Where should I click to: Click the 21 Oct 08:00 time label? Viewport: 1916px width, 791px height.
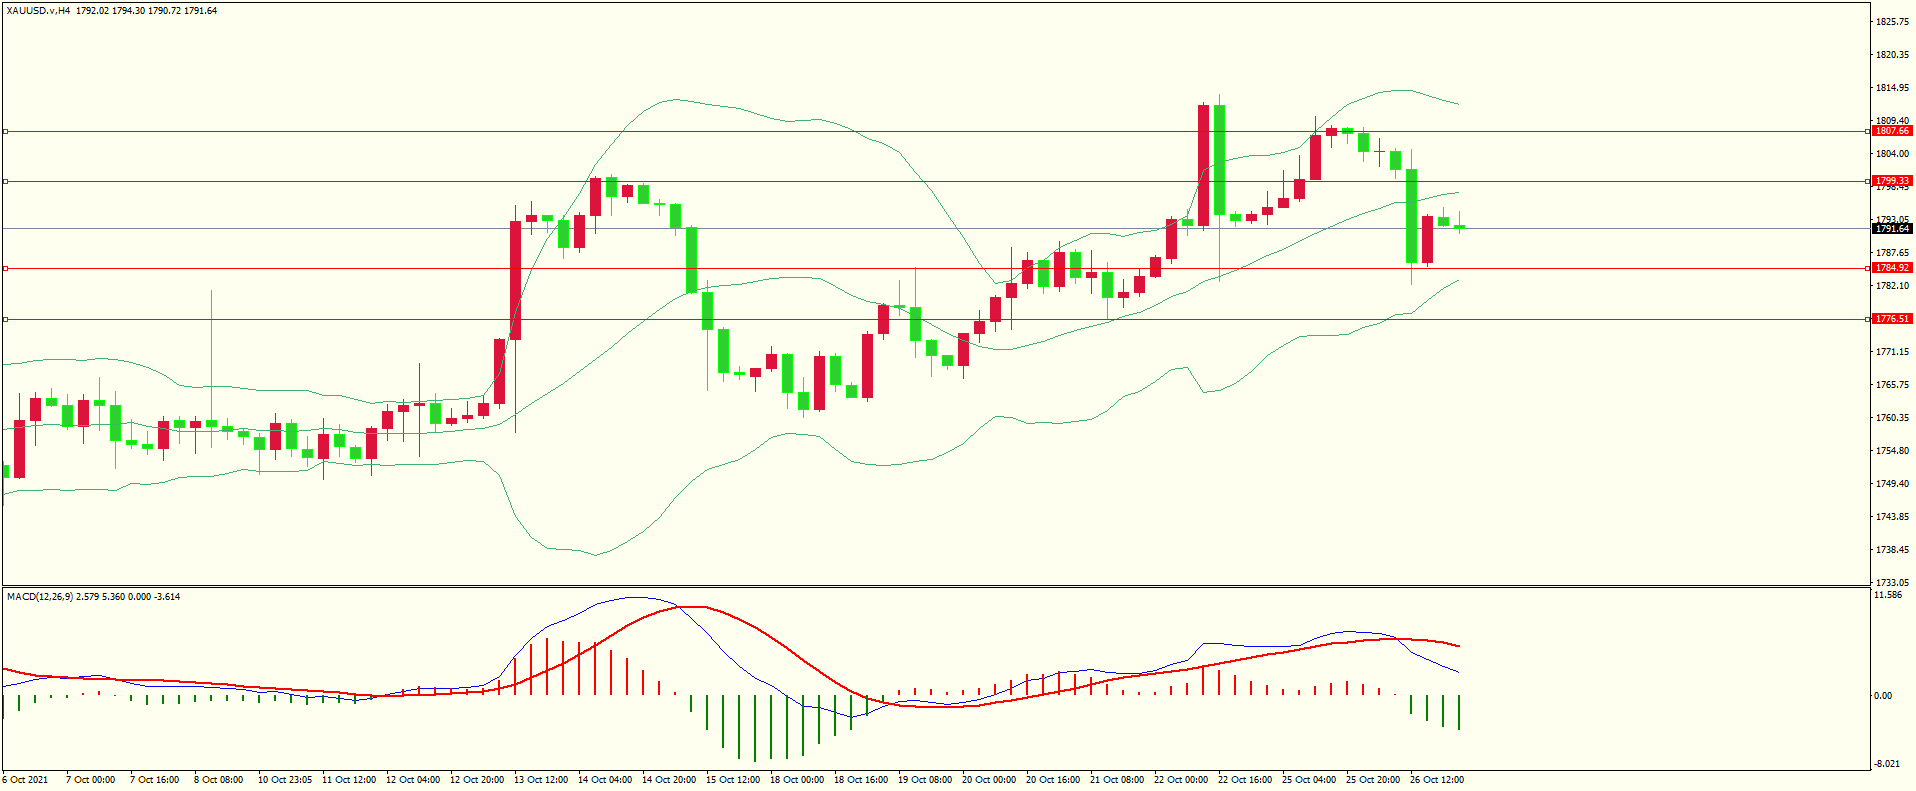tap(1117, 780)
